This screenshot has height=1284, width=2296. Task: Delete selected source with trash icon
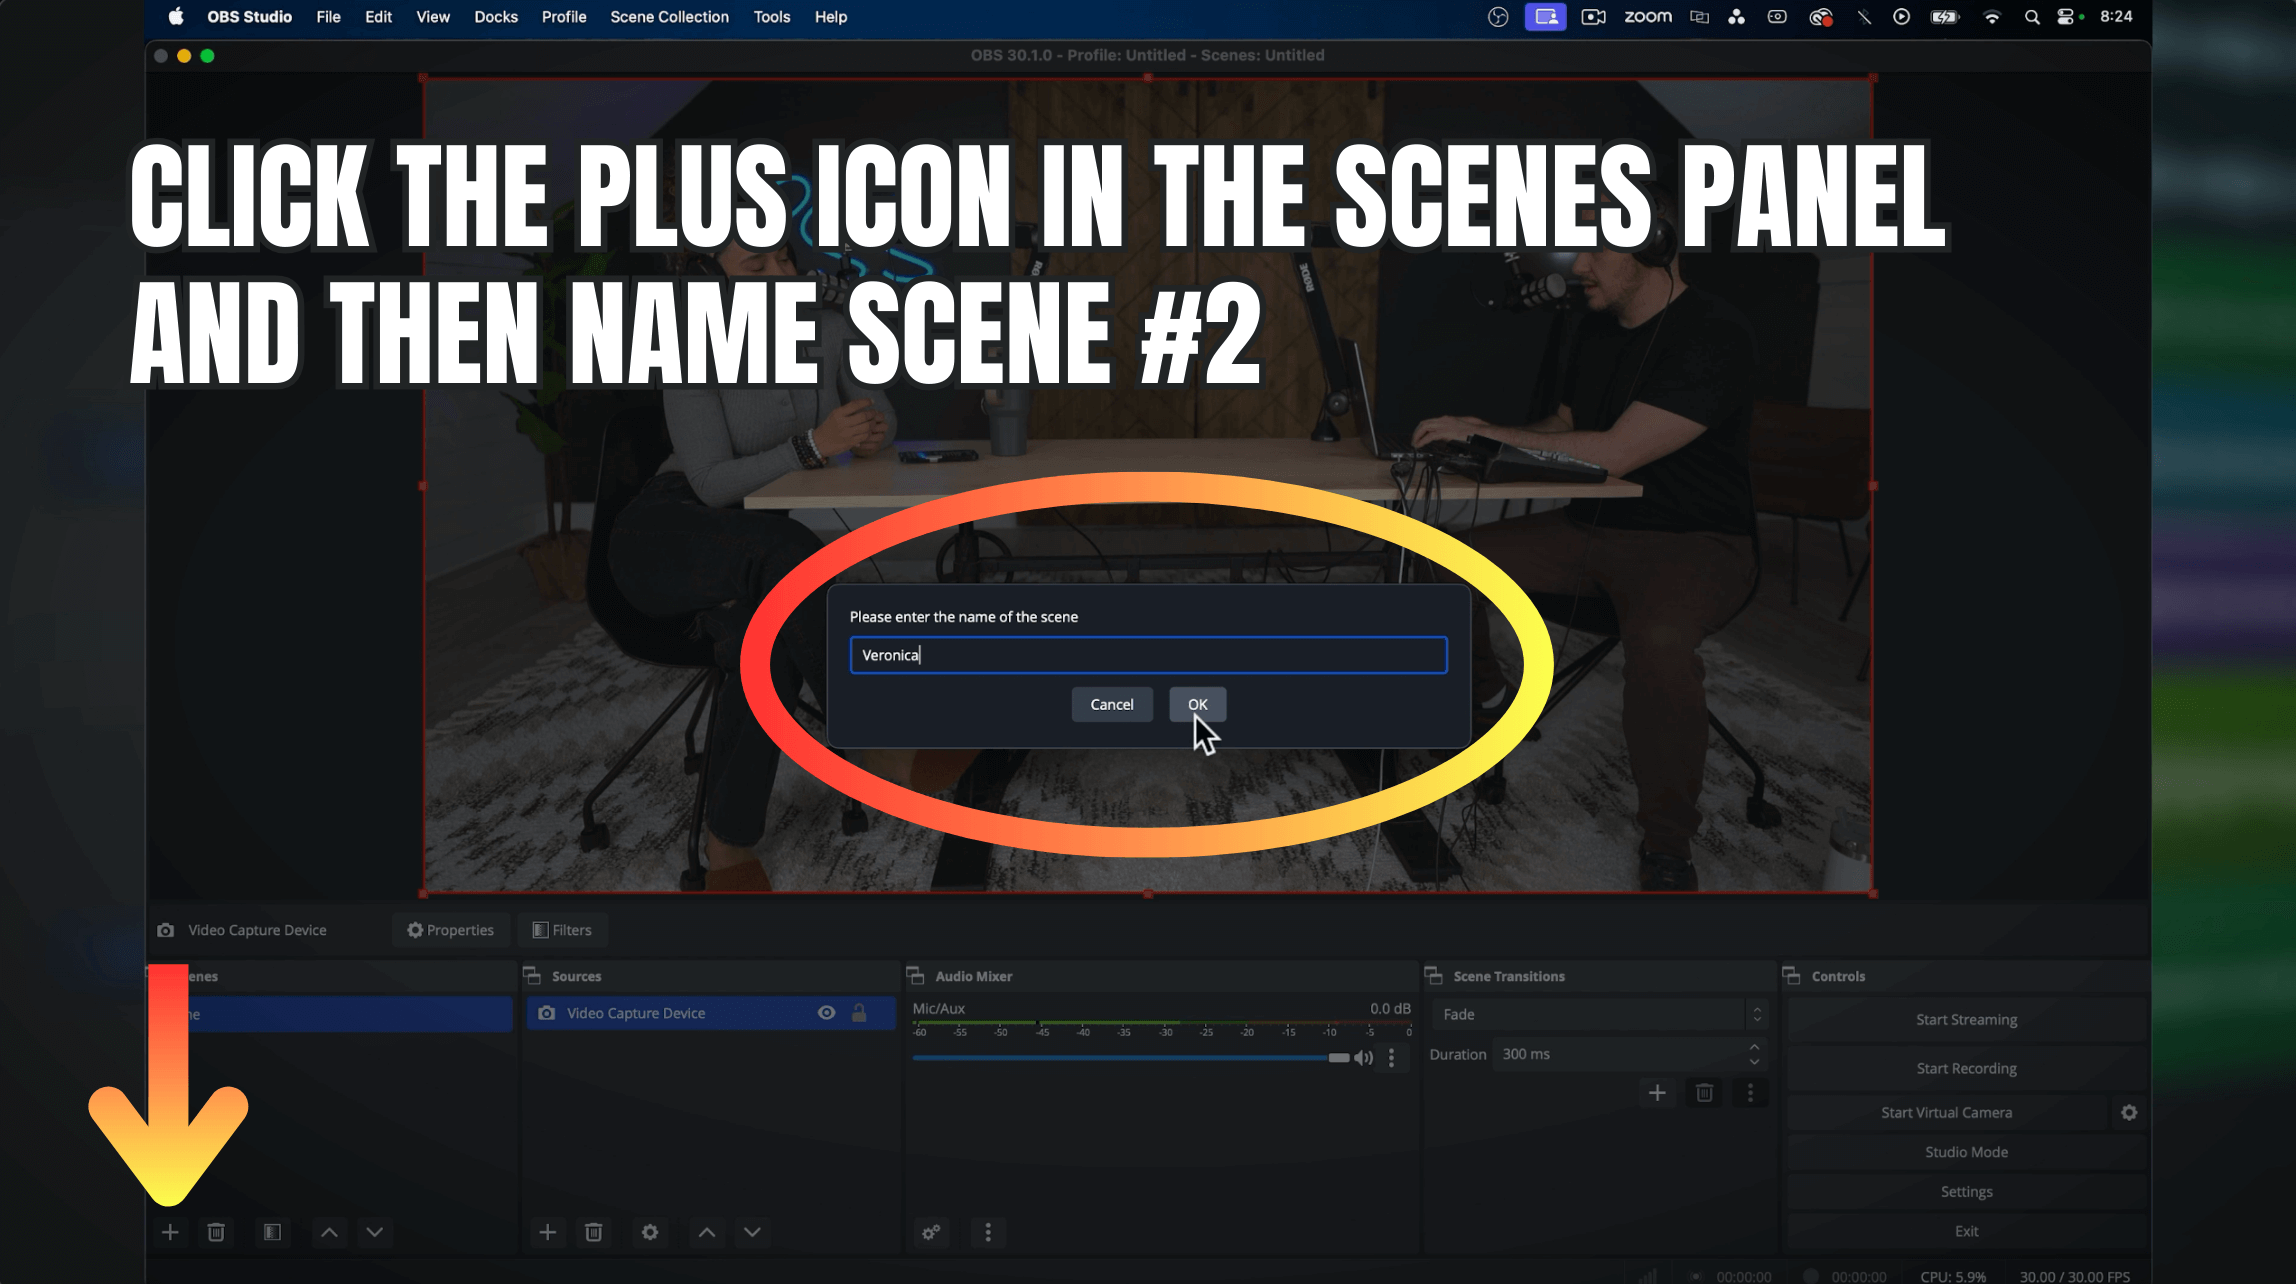[x=594, y=1232]
